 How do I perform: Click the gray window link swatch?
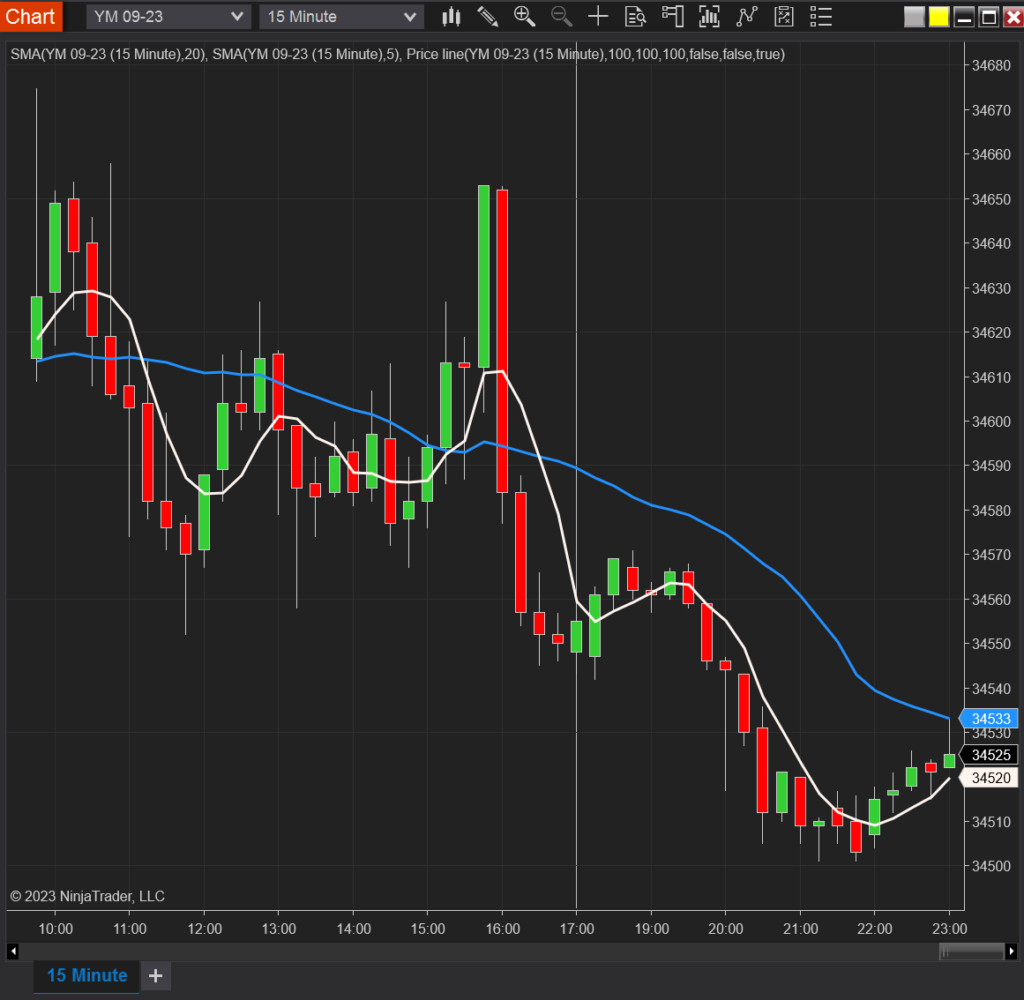coord(914,17)
